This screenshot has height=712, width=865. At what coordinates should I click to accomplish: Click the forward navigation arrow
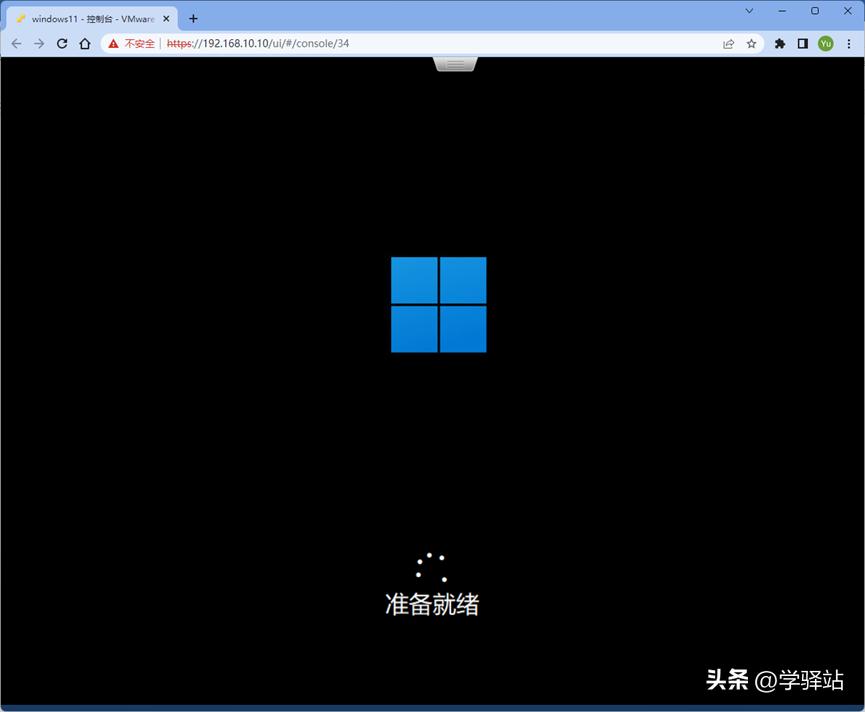(39, 43)
